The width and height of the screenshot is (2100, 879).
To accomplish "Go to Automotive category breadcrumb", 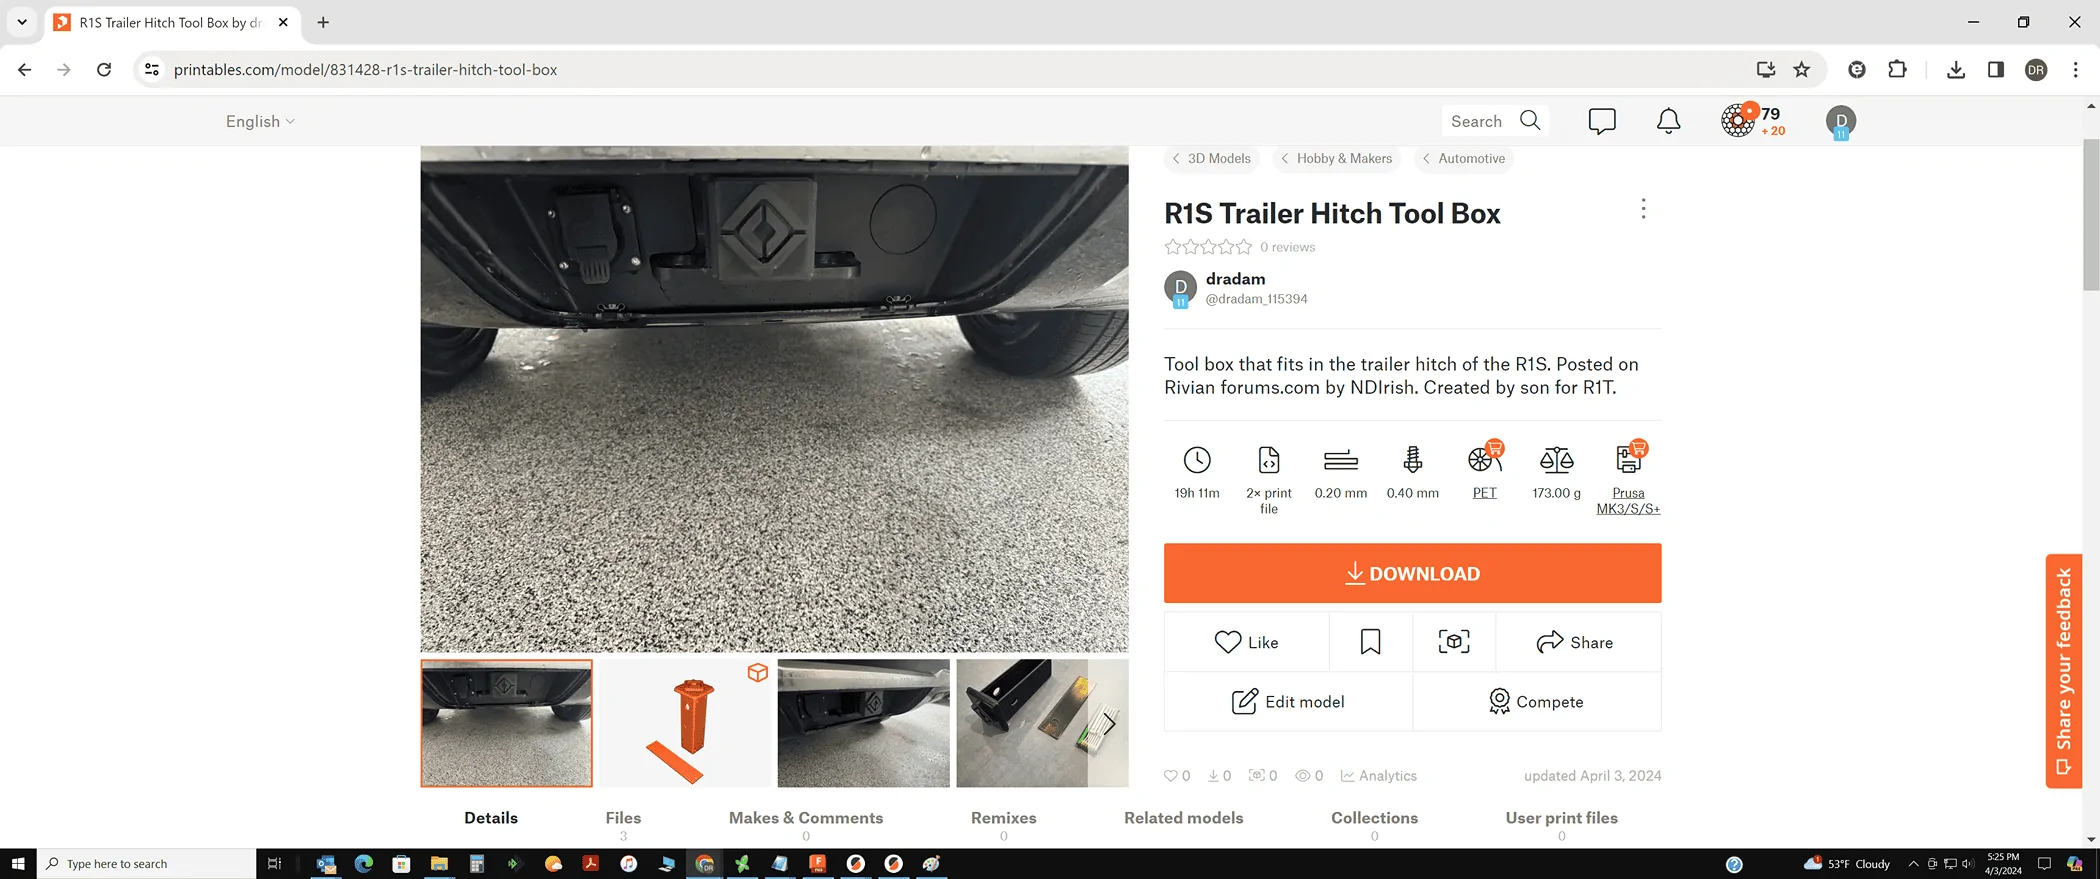I will (1463, 158).
